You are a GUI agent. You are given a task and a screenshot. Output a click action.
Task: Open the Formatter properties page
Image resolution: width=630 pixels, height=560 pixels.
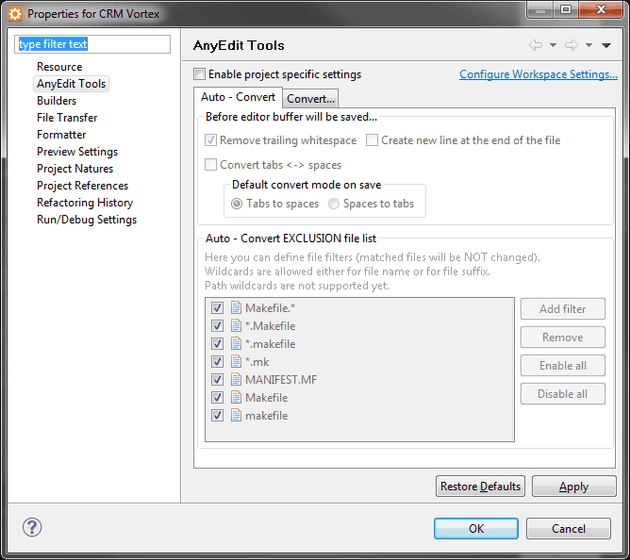click(x=61, y=135)
